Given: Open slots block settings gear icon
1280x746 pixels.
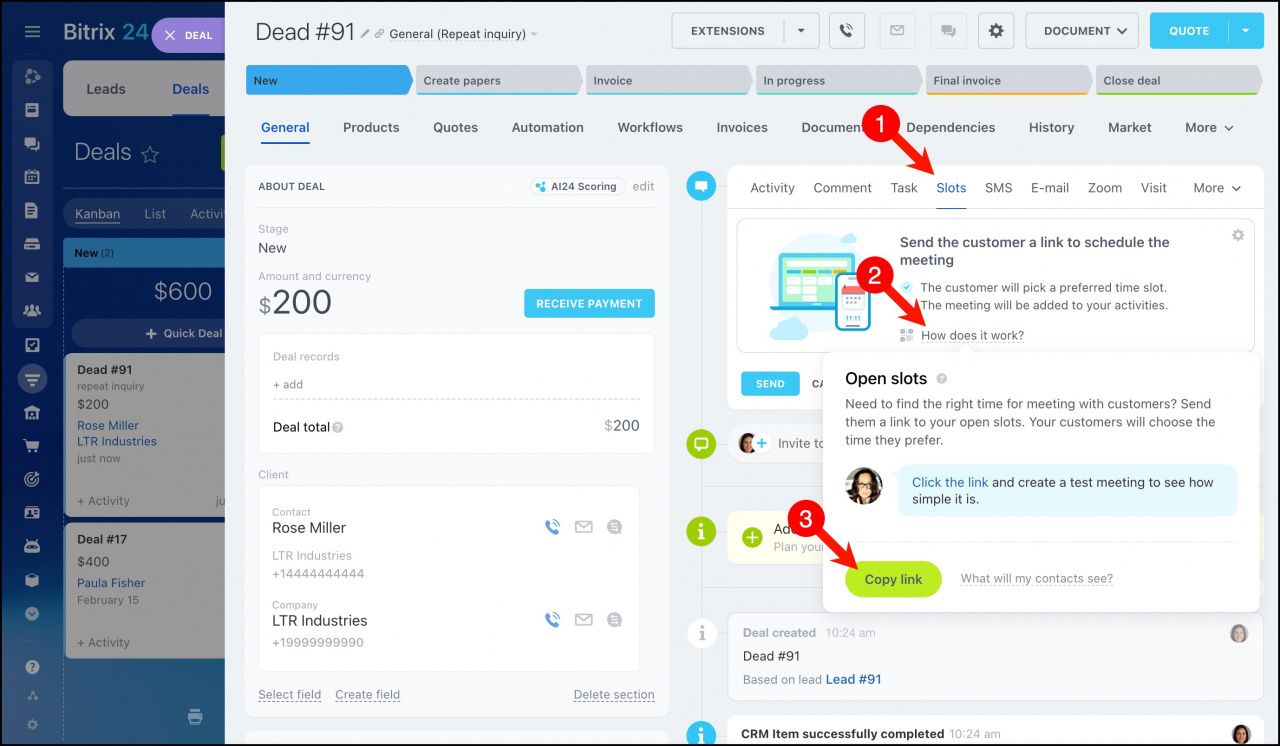Looking at the screenshot, I should coord(1238,235).
